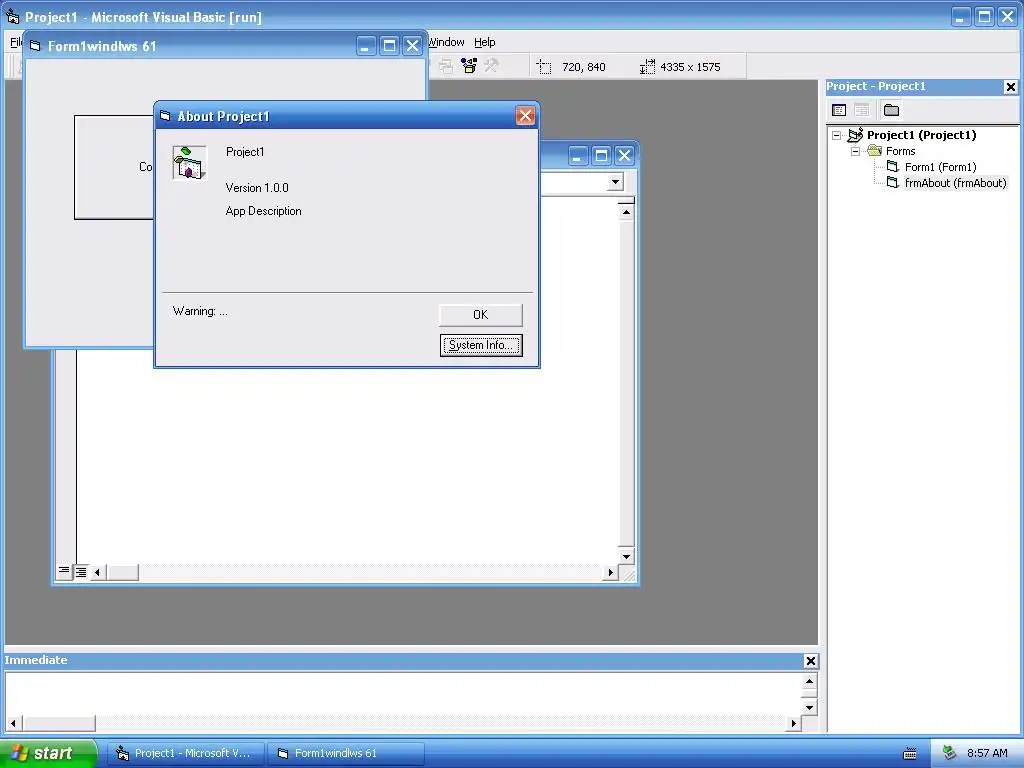Screen dimensions: 1024x768
Task: Click Immediate window horizontal scroll right arrow
Action: click(793, 723)
